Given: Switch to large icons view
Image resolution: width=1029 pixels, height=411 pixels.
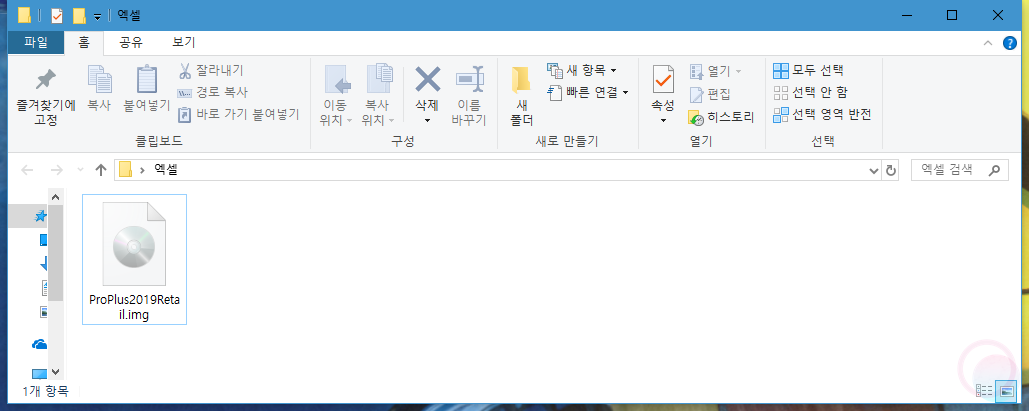Looking at the screenshot, I should tap(1005, 391).
